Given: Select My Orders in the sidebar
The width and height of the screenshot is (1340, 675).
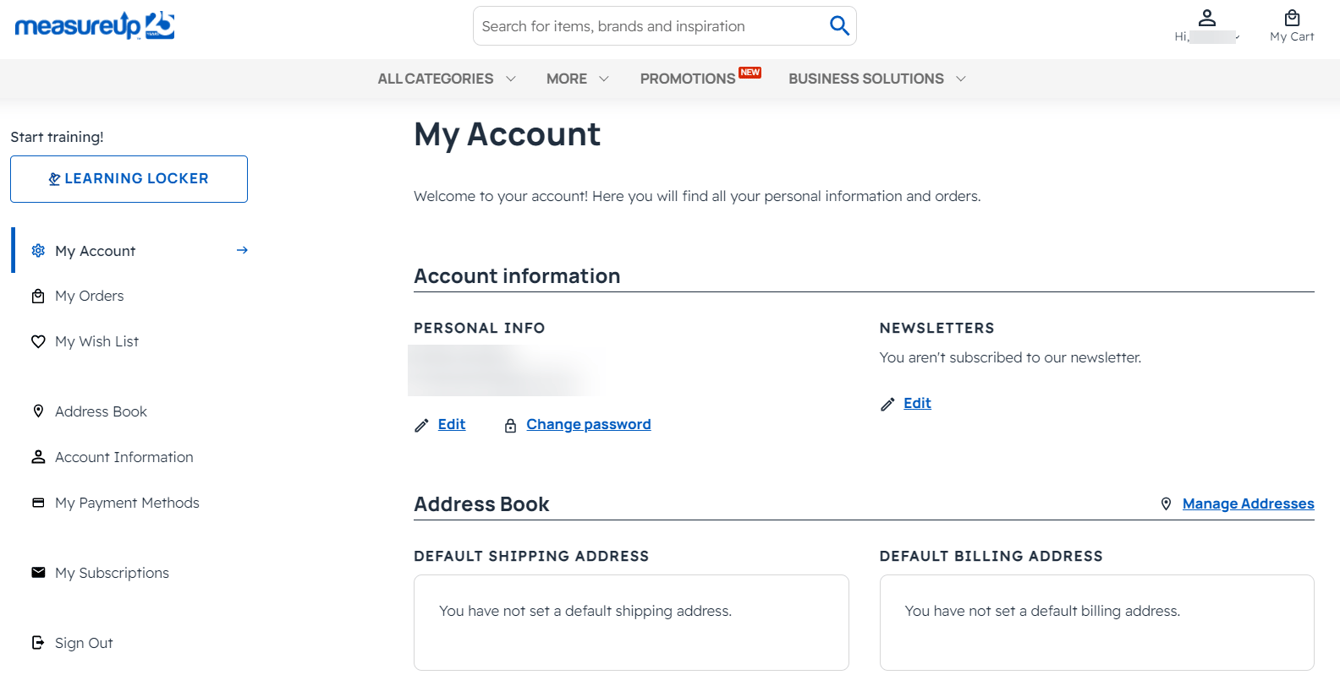Looking at the screenshot, I should point(90,295).
